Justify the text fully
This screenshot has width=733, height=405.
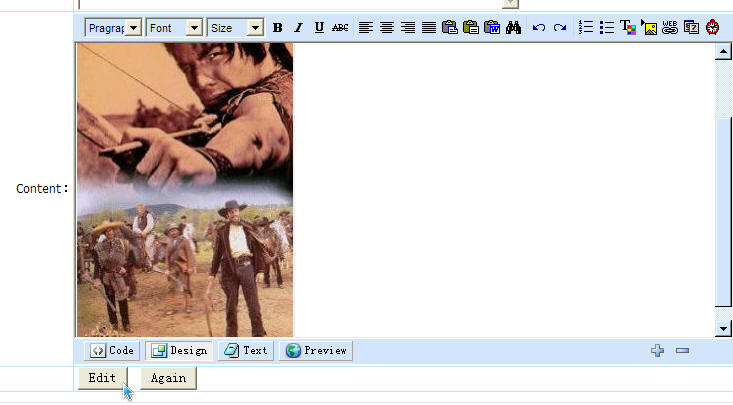[429, 28]
